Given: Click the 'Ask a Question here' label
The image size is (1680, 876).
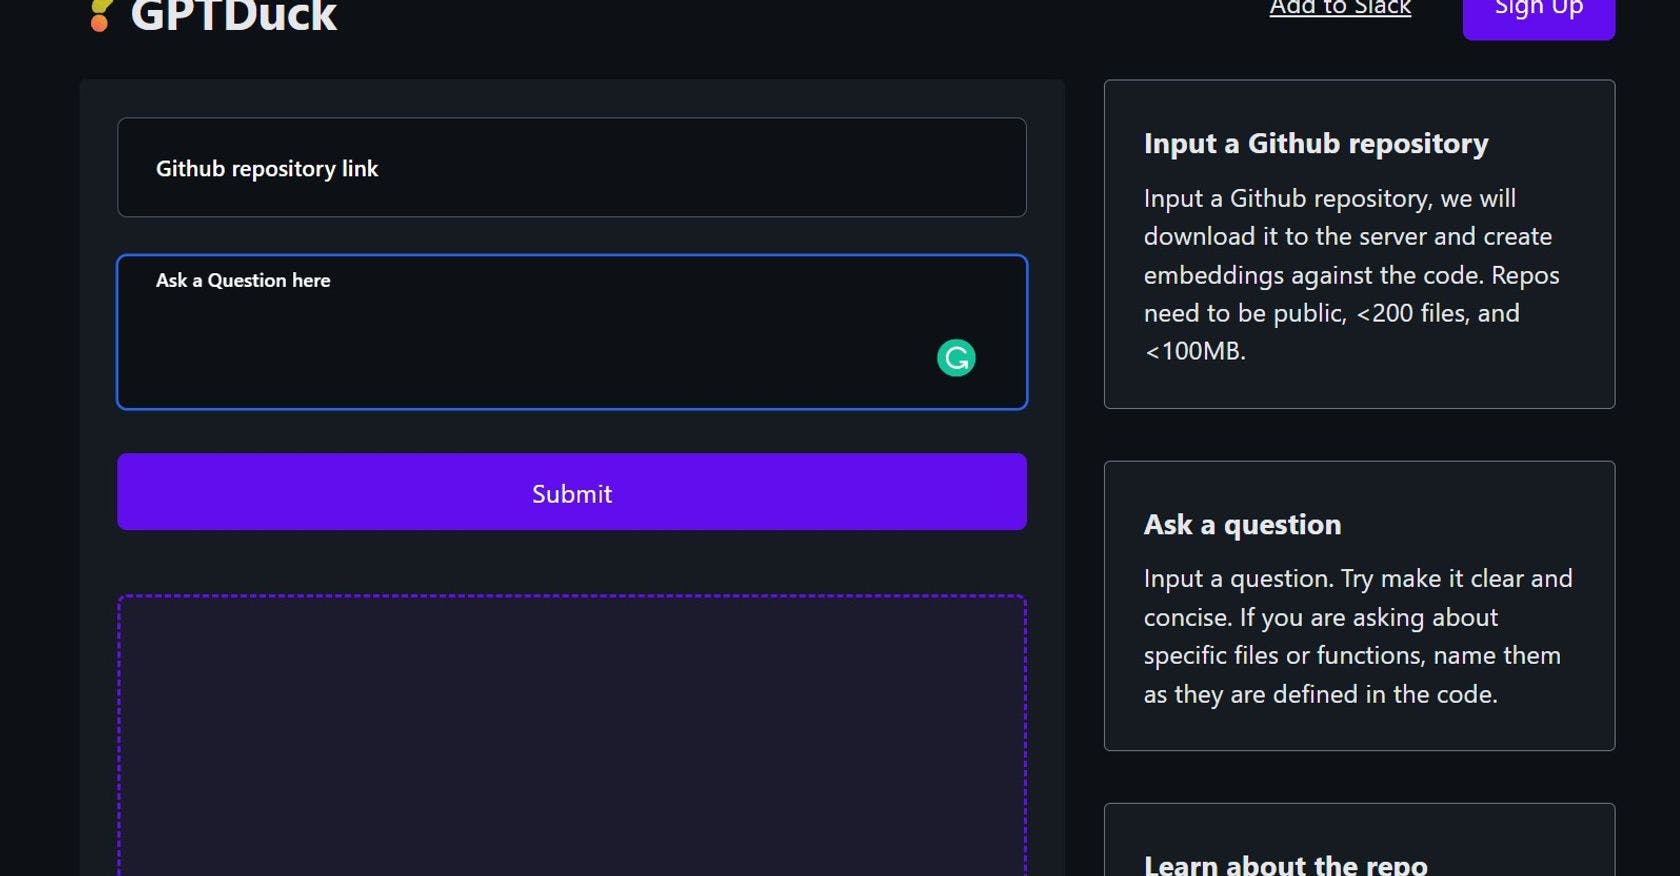Looking at the screenshot, I should click(x=243, y=281).
